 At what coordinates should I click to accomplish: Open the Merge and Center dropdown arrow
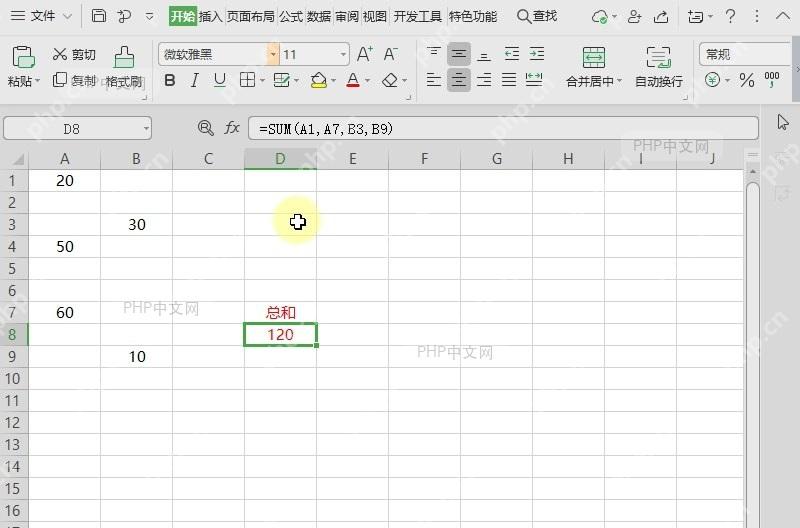click(x=619, y=81)
